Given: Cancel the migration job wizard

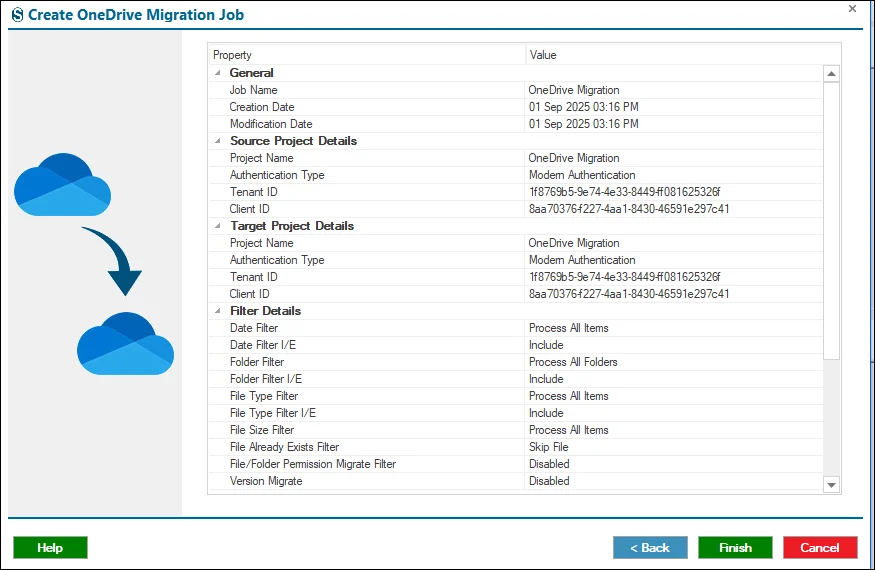Looking at the screenshot, I should coord(820,547).
